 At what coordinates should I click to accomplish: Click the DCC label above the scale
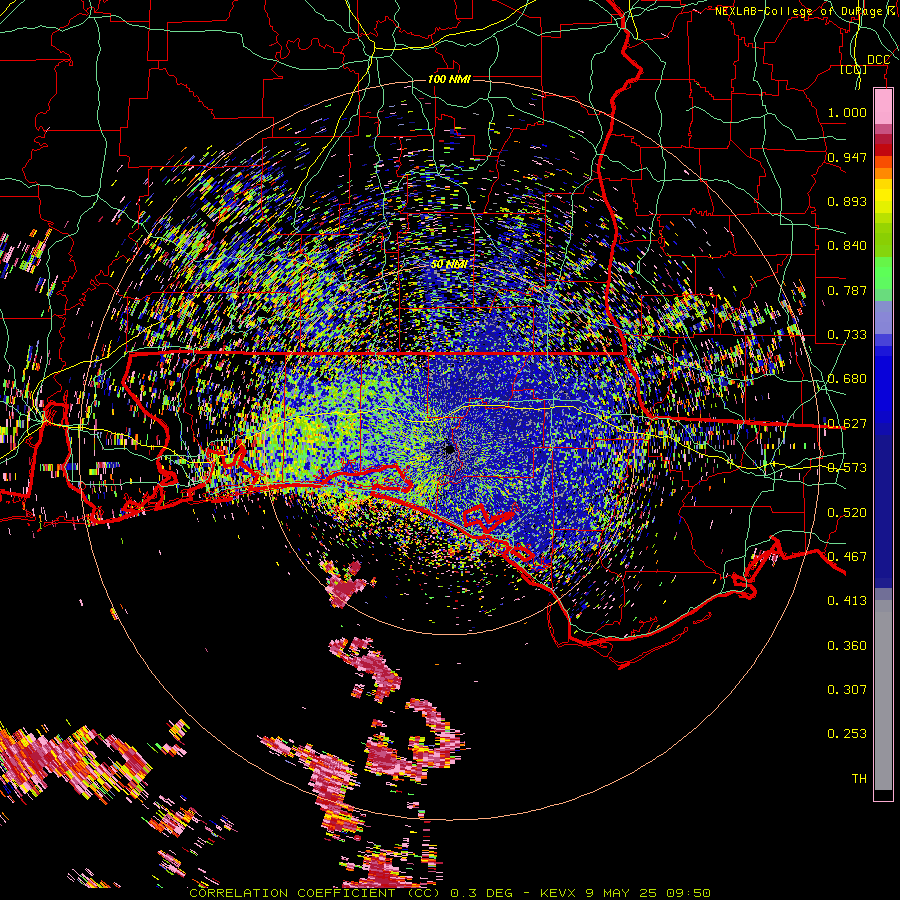tap(878, 60)
